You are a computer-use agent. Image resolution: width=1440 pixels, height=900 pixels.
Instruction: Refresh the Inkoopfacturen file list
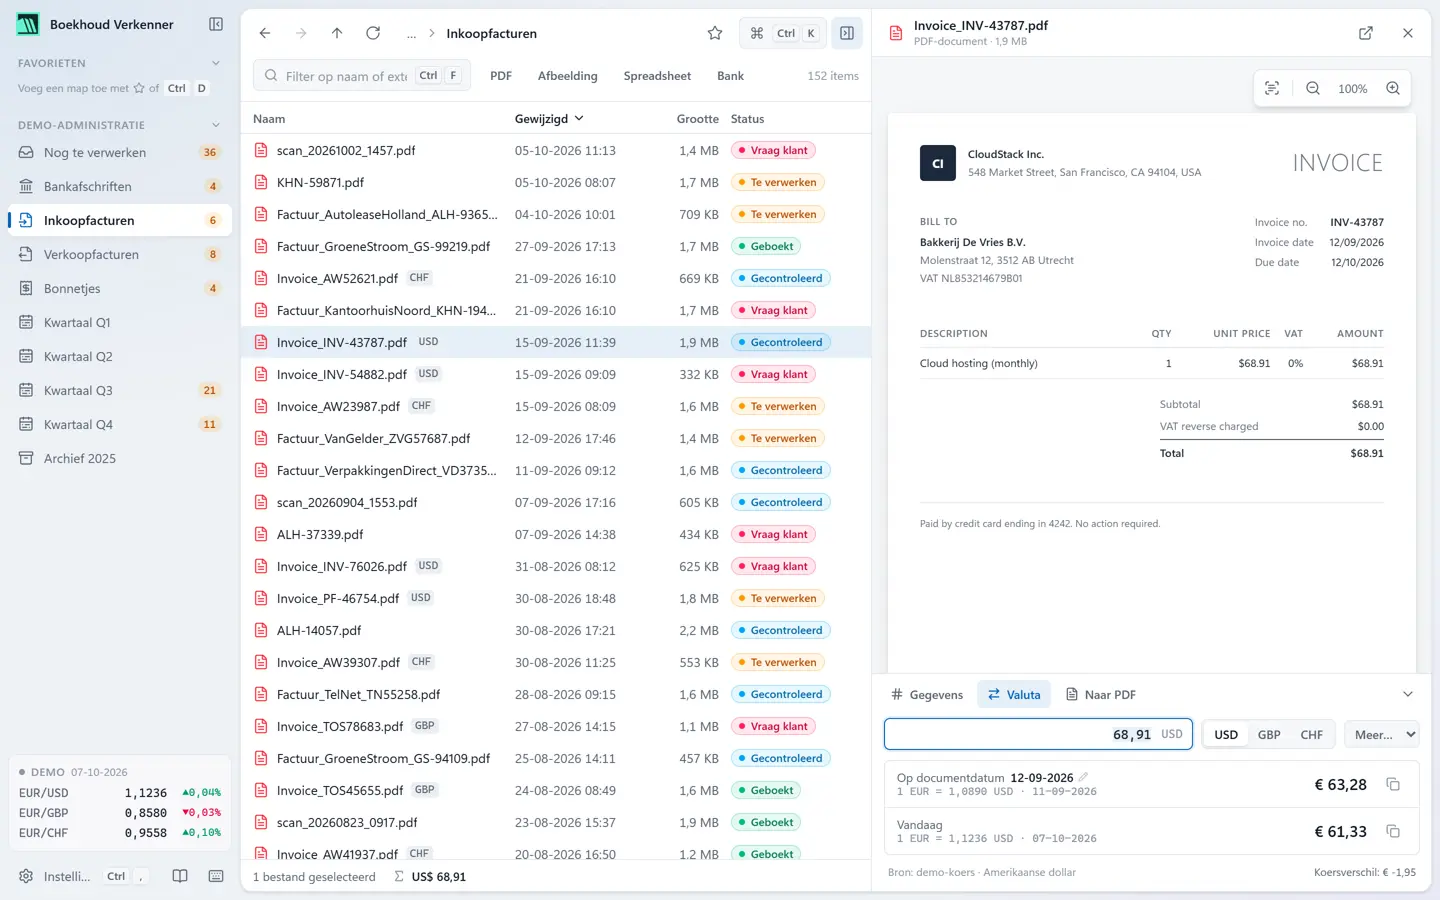click(x=373, y=33)
